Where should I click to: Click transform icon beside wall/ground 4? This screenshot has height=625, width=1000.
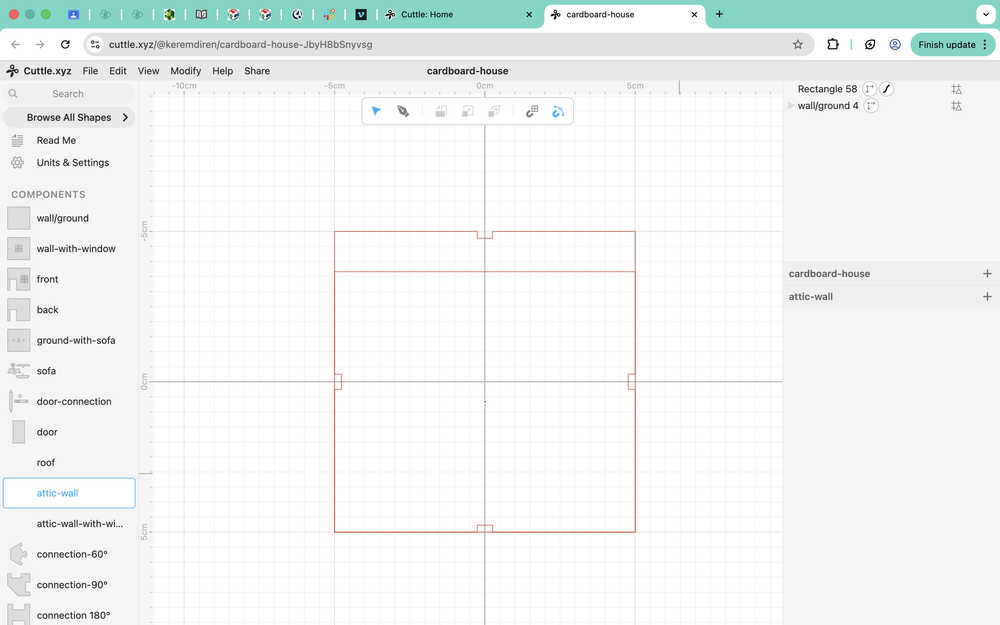(x=871, y=106)
